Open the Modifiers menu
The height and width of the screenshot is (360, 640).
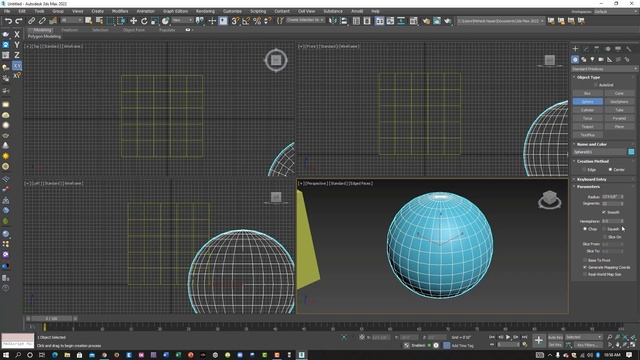tap(120, 11)
